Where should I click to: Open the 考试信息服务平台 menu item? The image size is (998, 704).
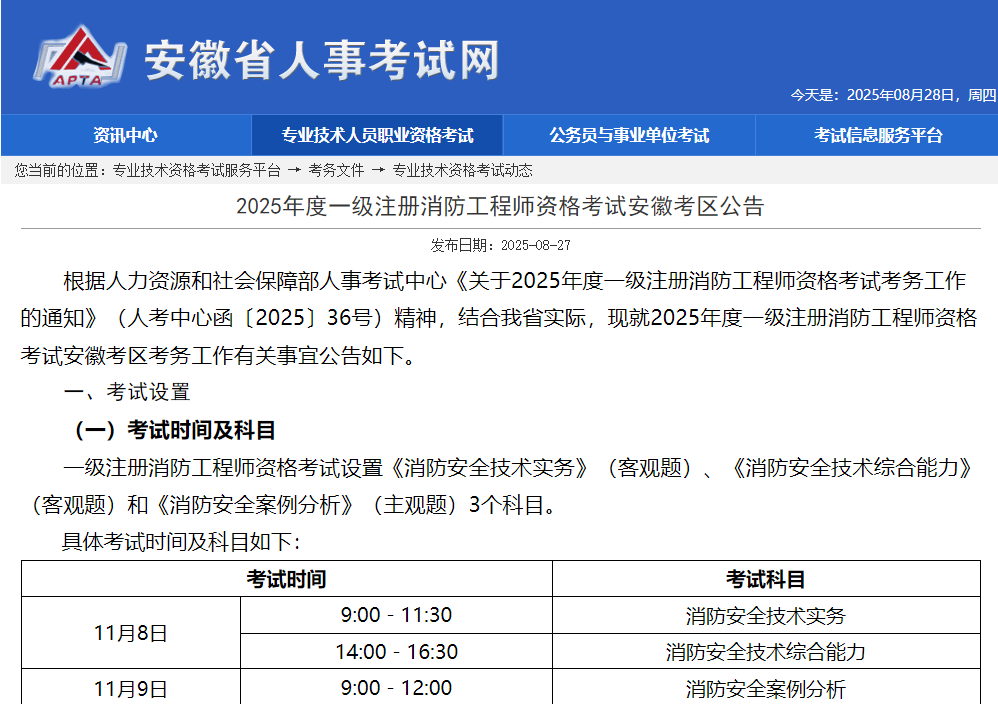coord(877,135)
